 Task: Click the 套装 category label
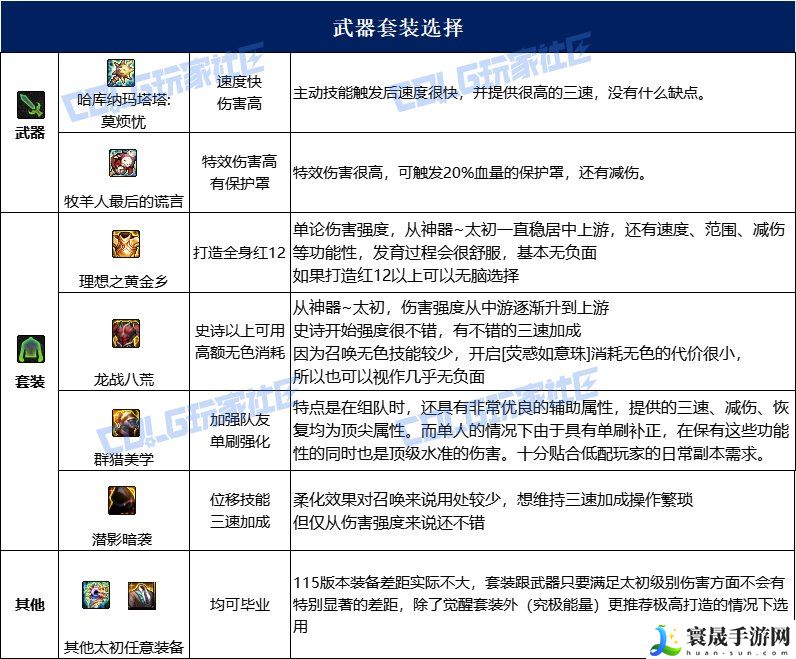(x=30, y=381)
